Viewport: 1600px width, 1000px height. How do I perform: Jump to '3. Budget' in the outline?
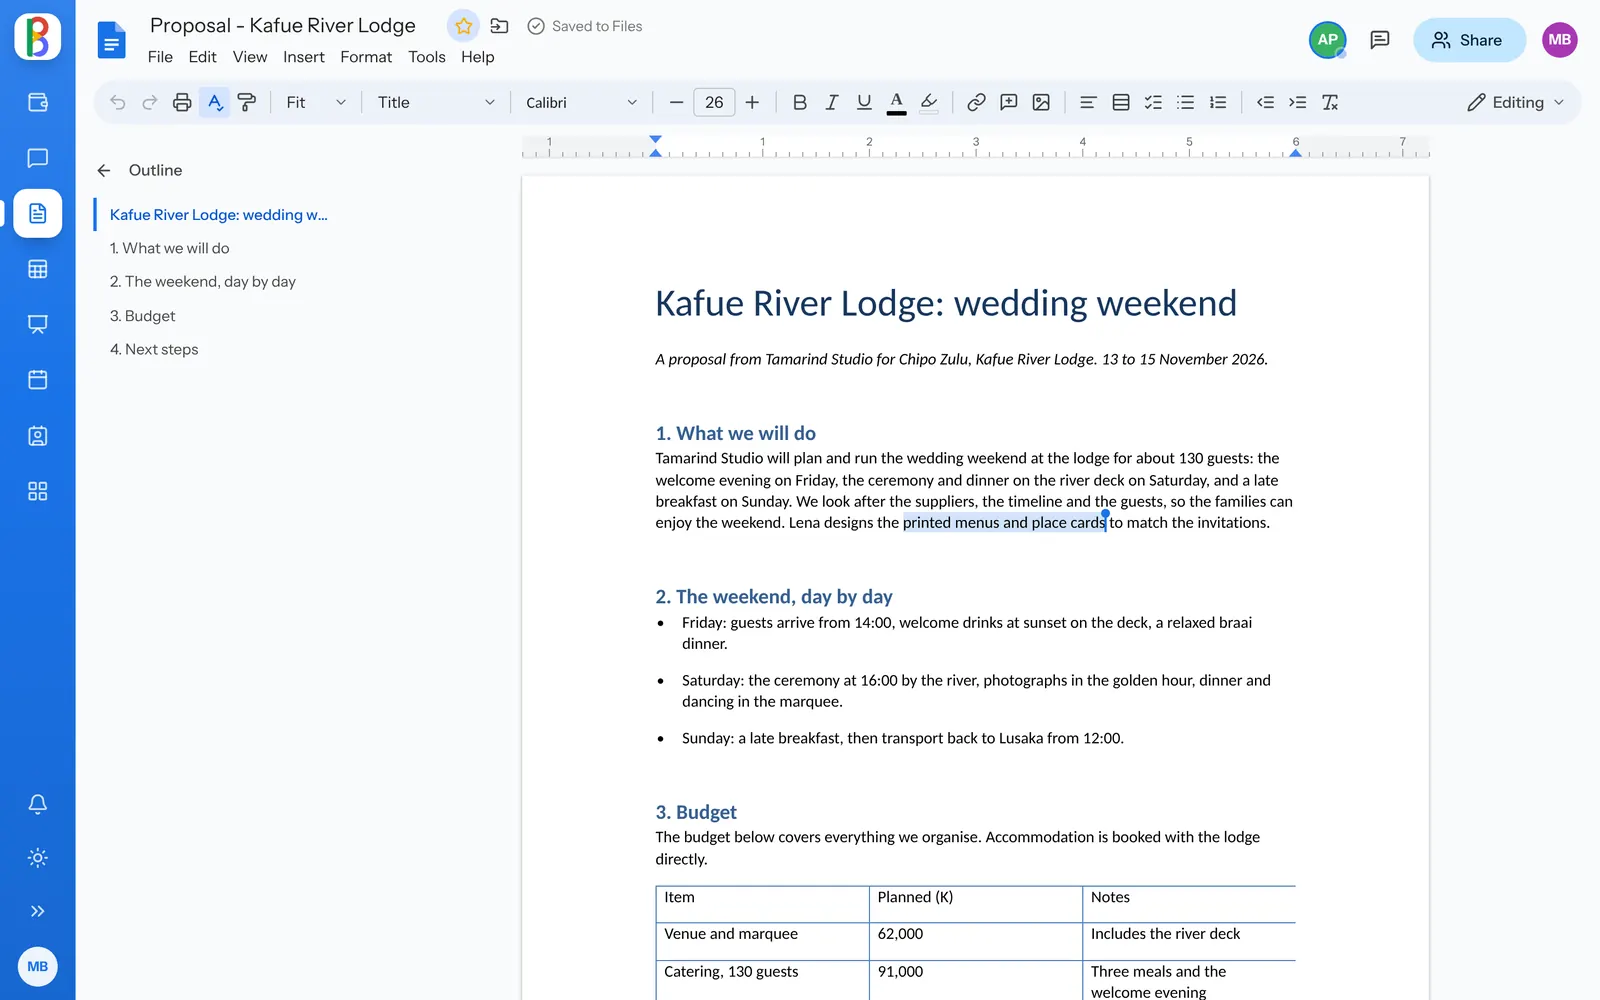click(142, 316)
